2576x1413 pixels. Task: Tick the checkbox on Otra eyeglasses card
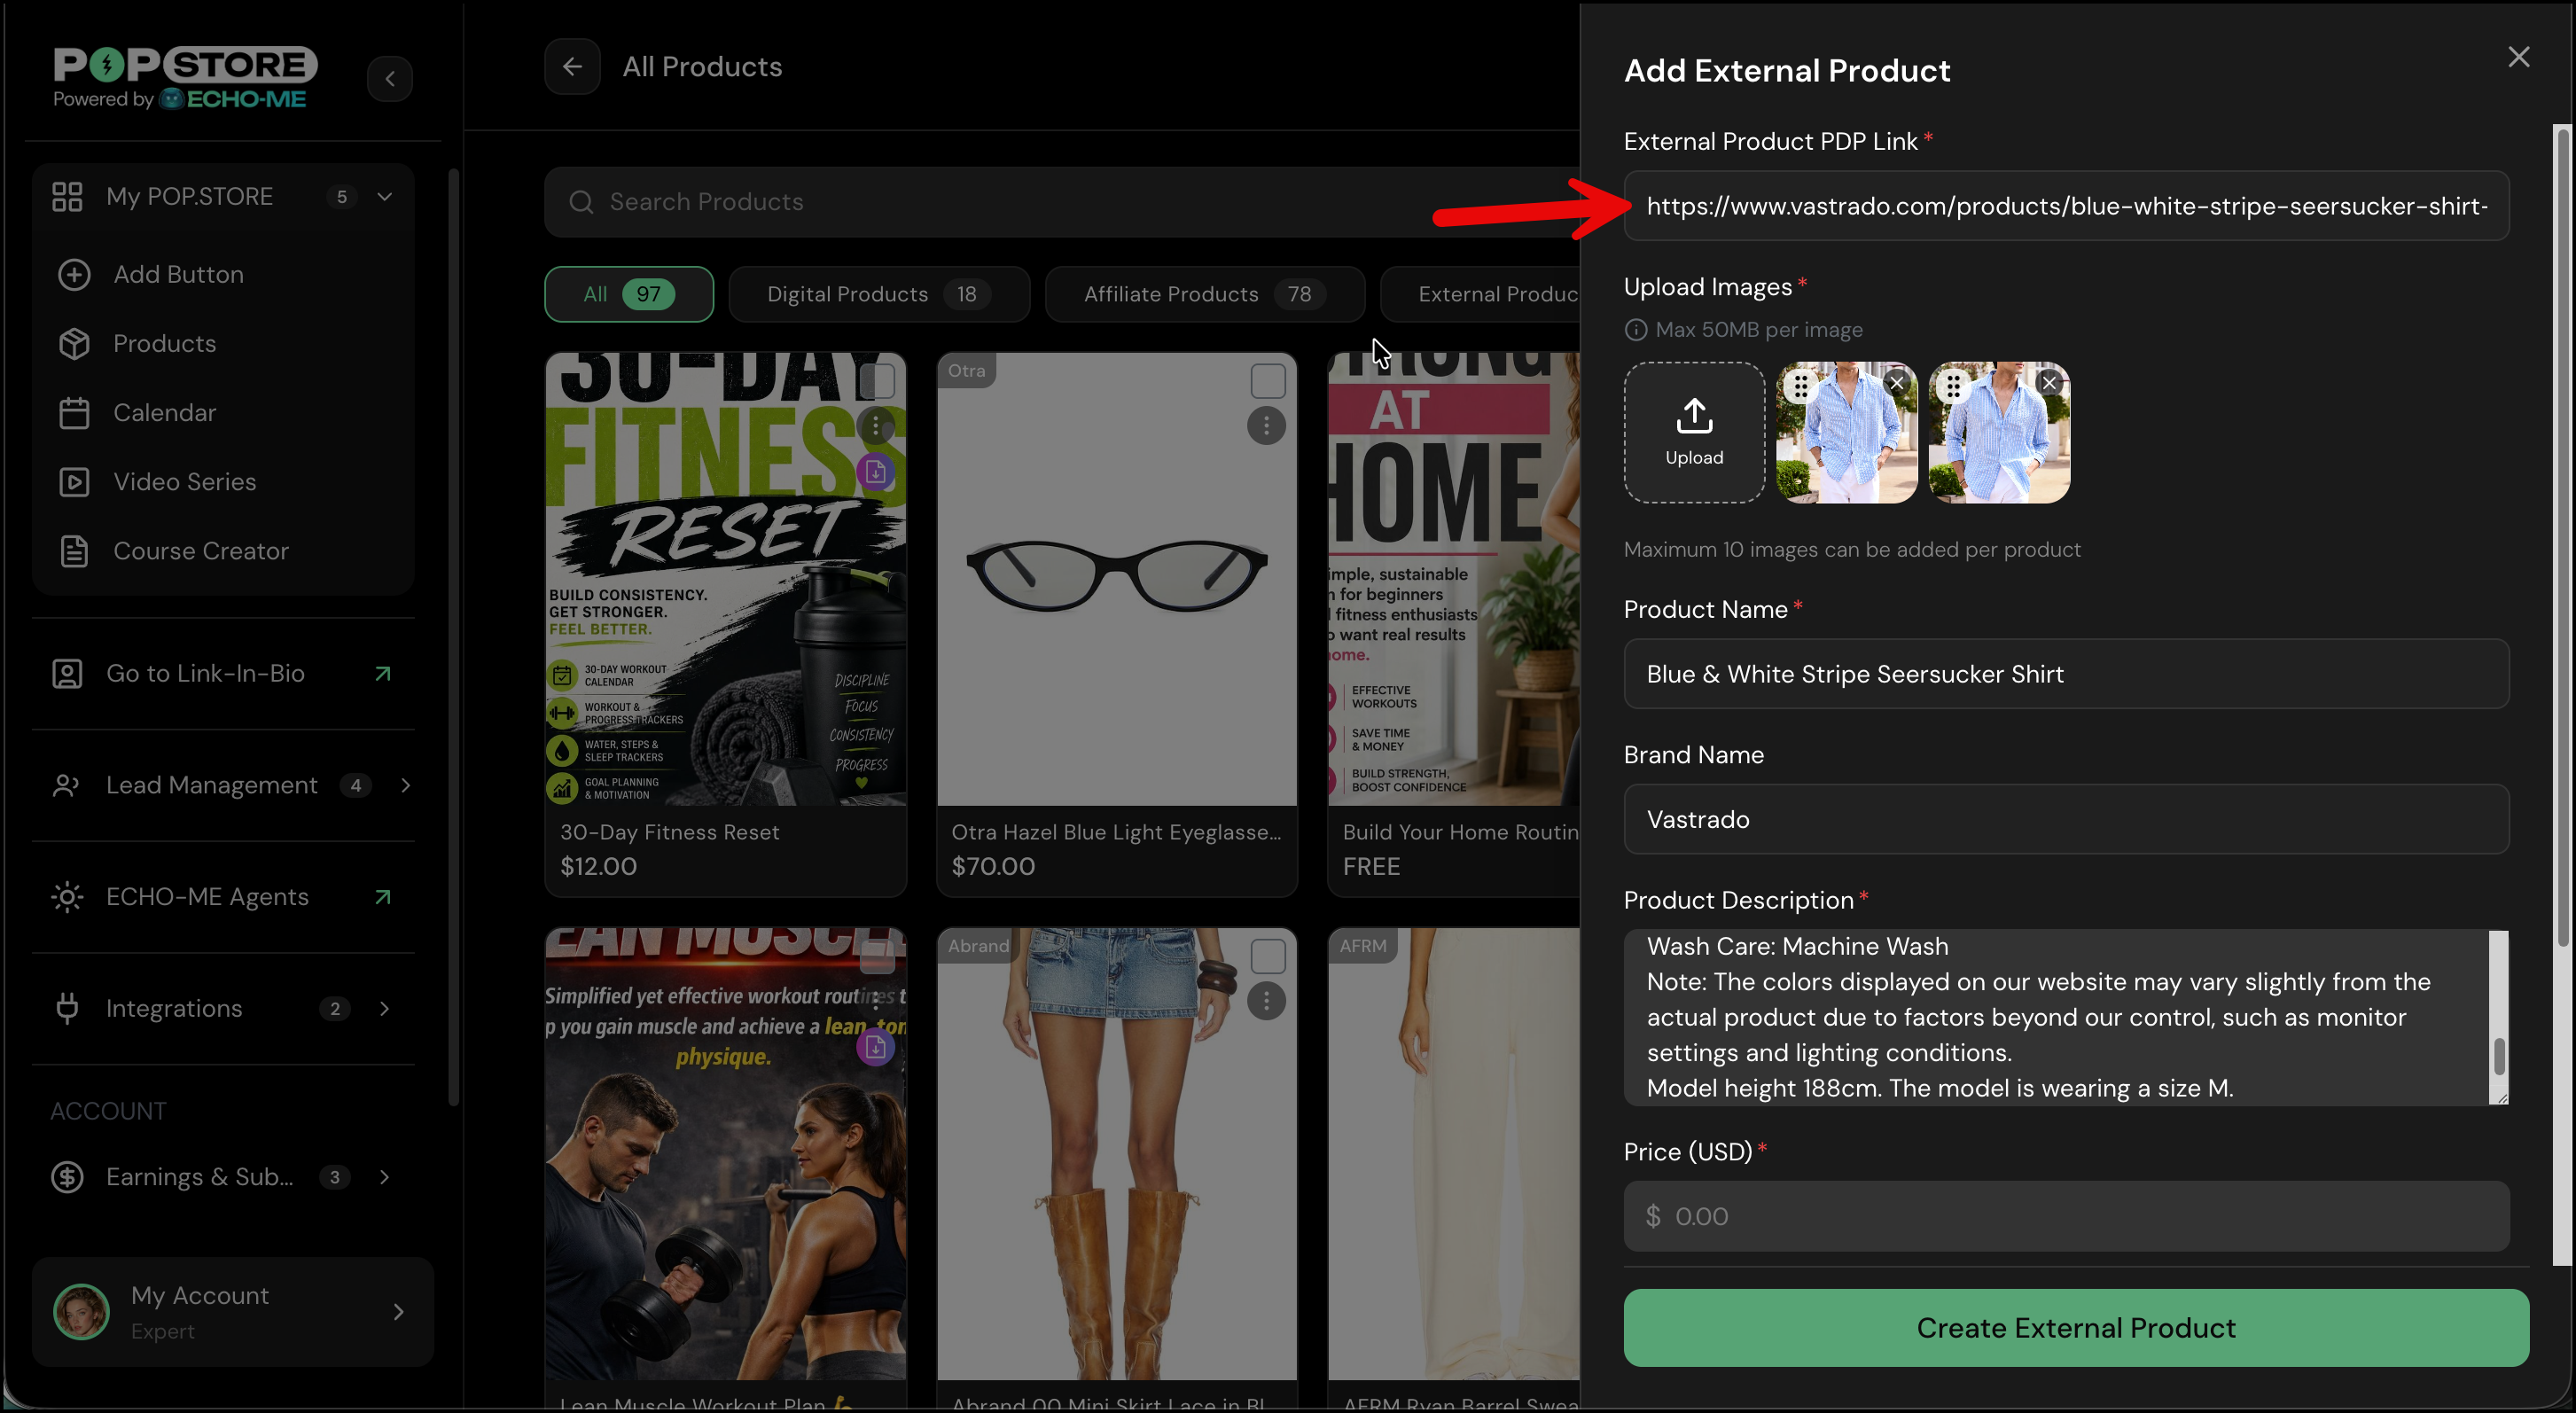[x=1267, y=381]
